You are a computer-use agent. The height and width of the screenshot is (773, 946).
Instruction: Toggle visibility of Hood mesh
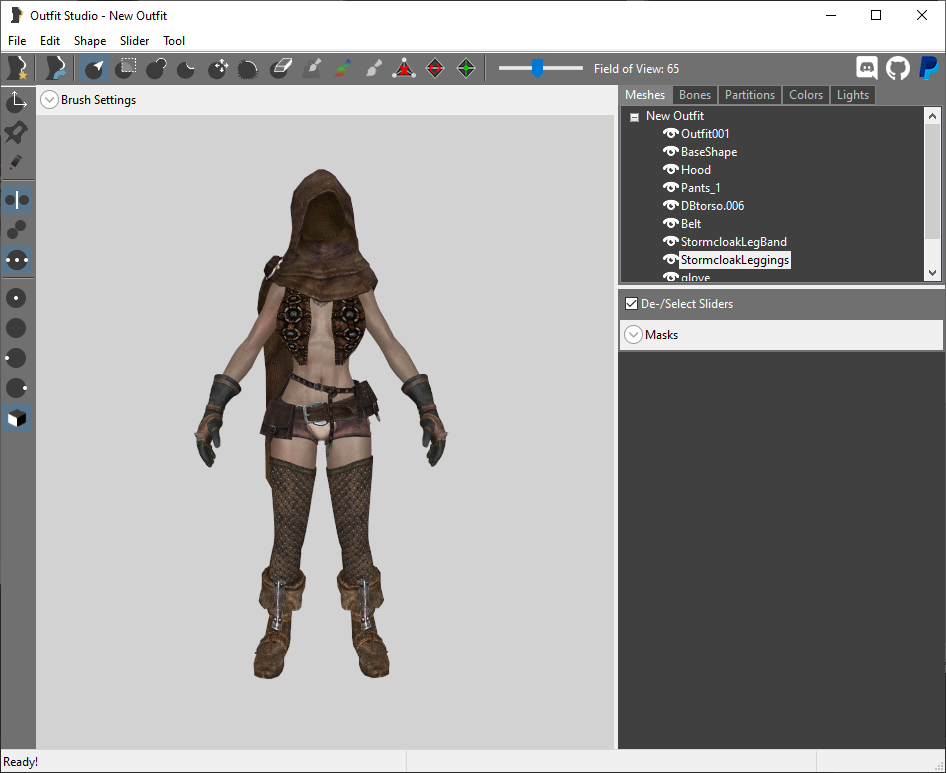pos(670,170)
